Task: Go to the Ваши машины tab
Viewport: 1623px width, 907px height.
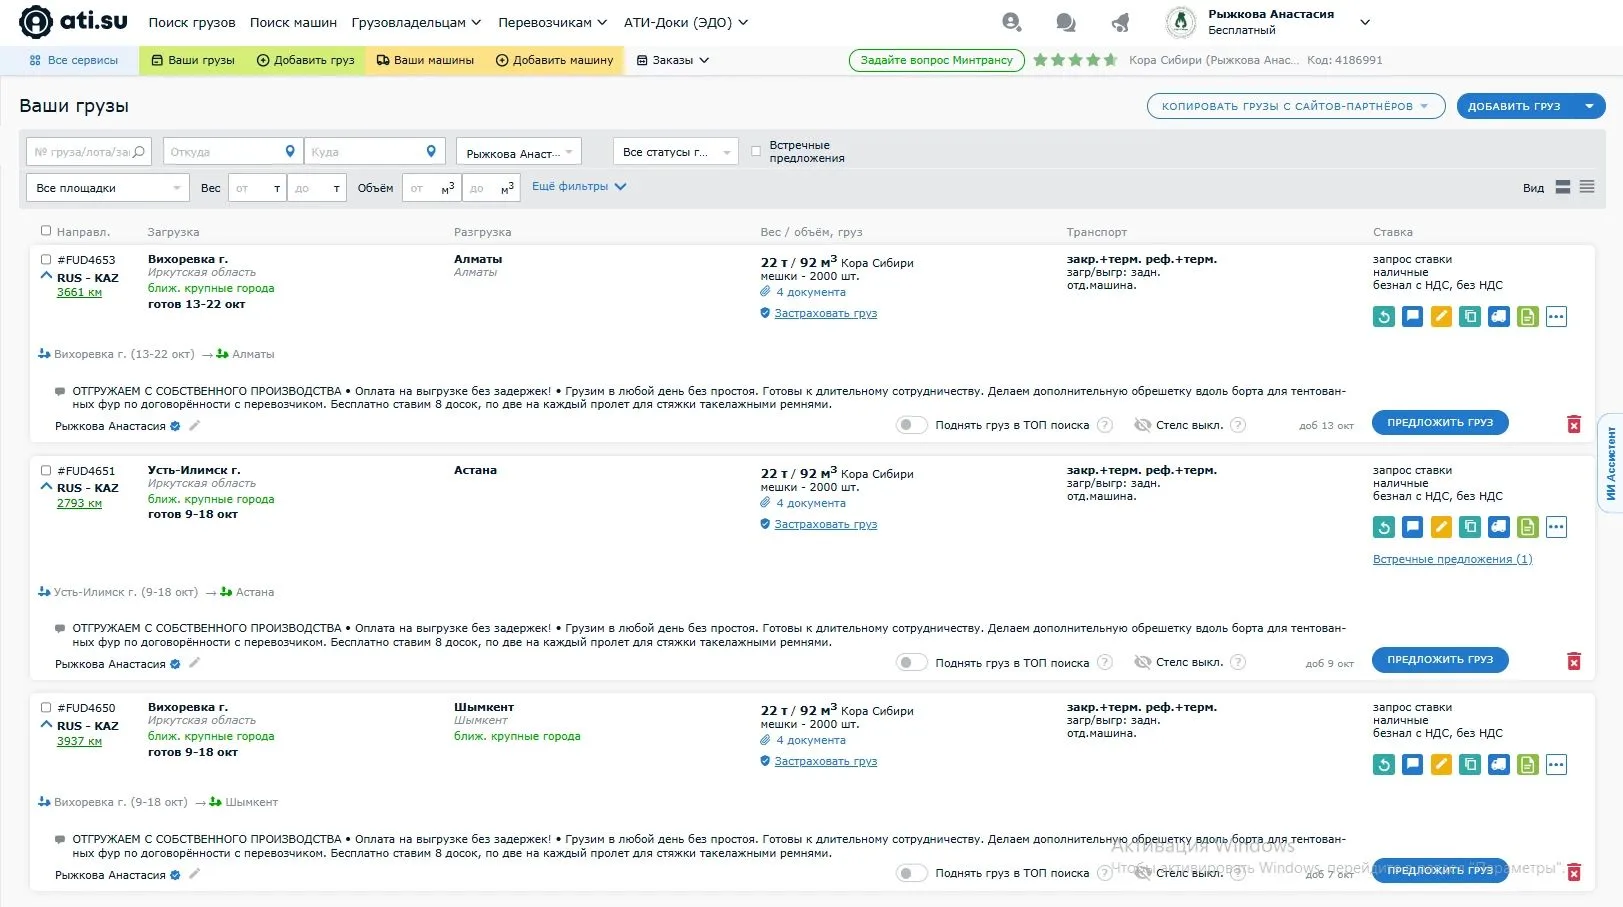Action: click(x=425, y=60)
